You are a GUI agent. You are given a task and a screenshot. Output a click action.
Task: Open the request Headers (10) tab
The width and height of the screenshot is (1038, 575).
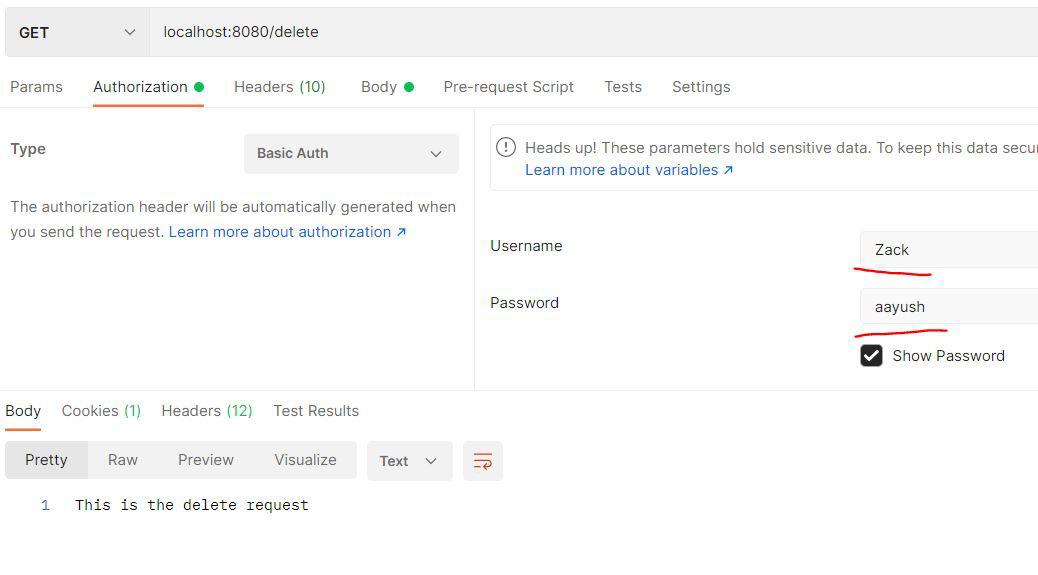(x=279, y=87)
